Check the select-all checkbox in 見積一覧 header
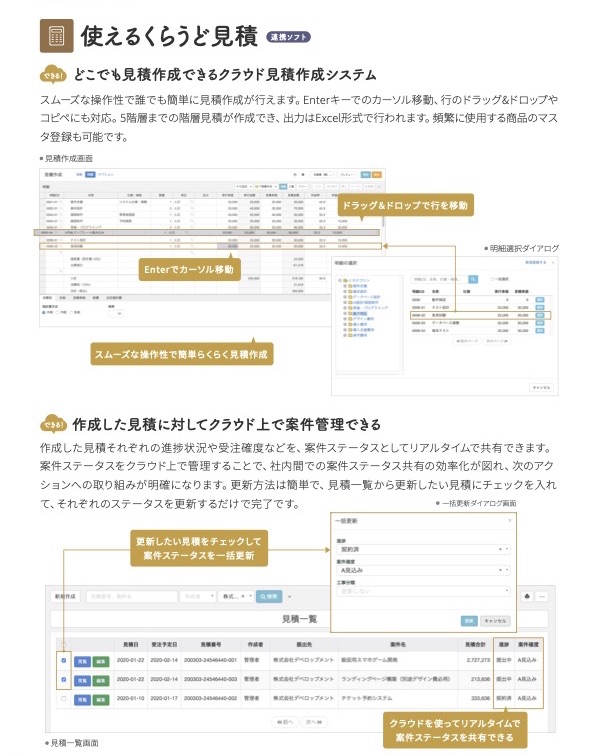 [63, 645]
